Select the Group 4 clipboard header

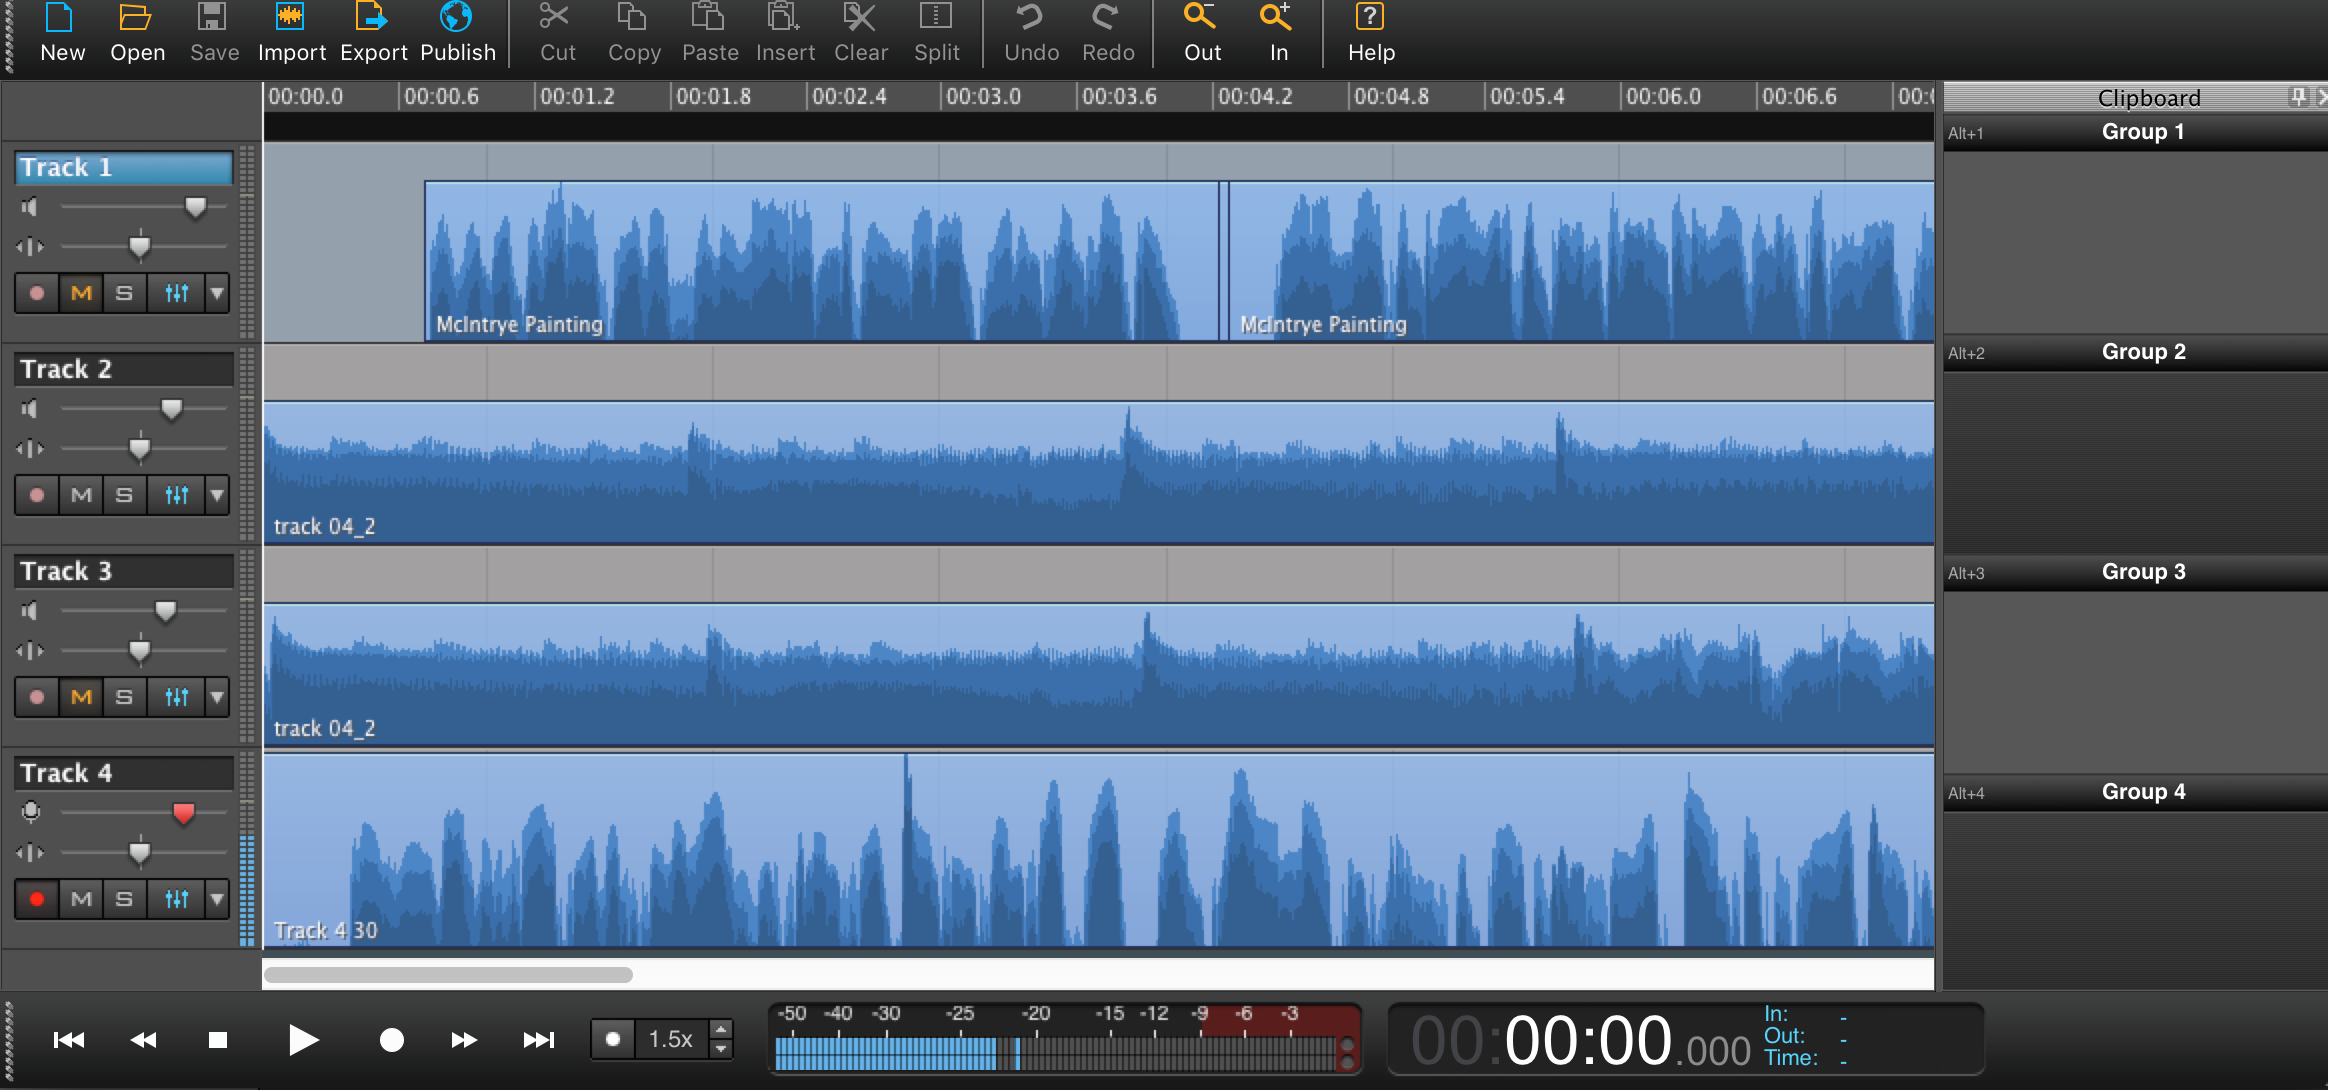pos(2143,792)
